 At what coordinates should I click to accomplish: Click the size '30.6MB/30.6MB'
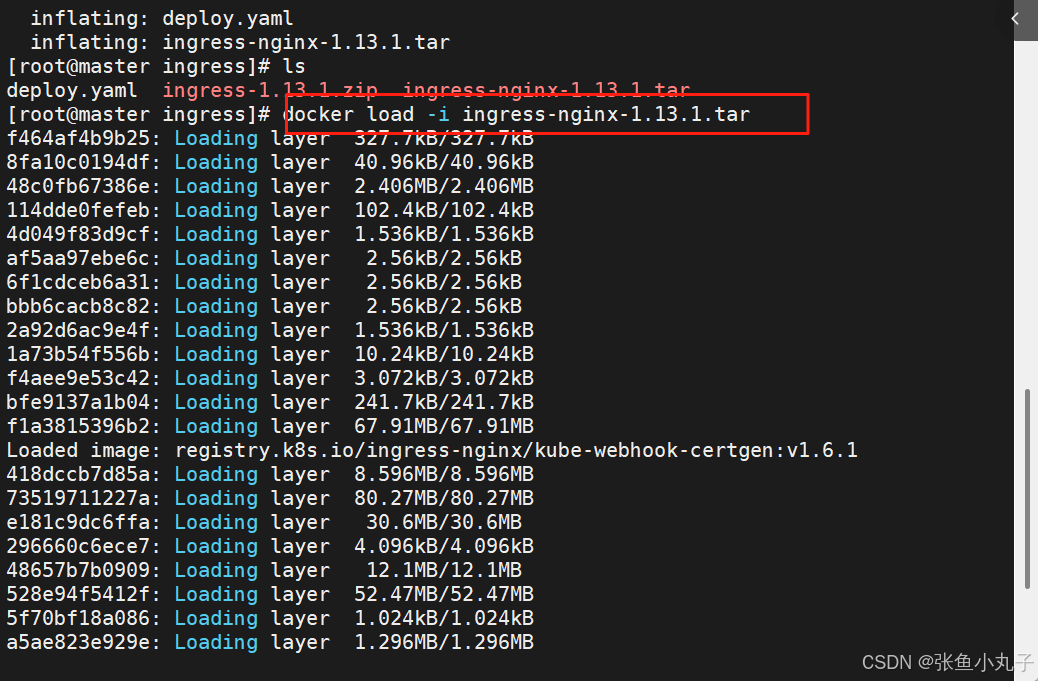tap(444, 522)
